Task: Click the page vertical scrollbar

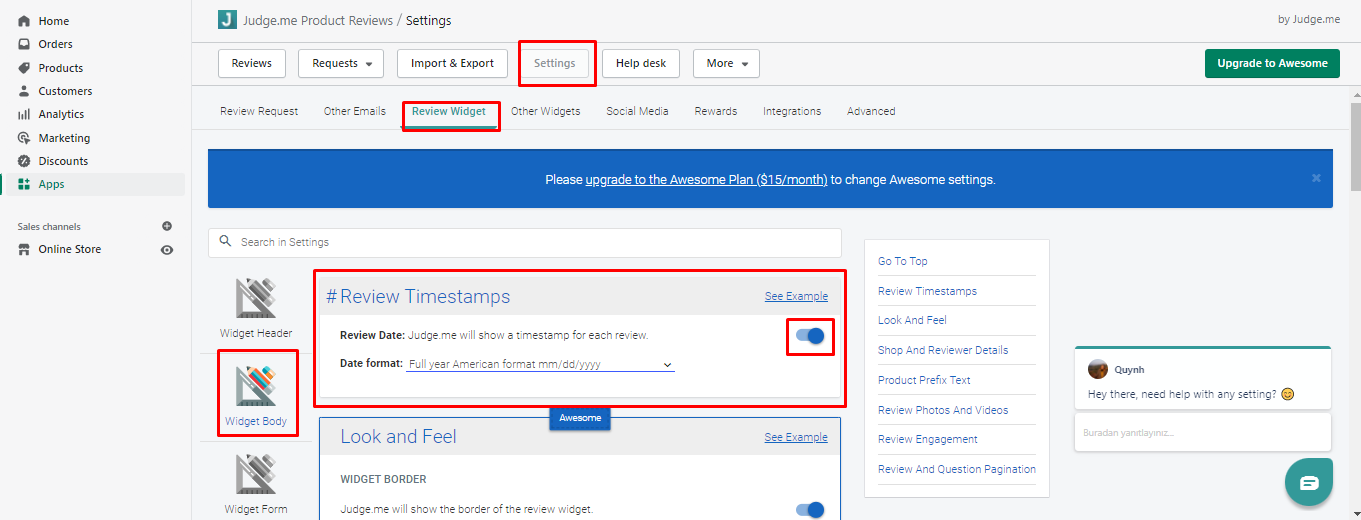Action: [1355, 145]
